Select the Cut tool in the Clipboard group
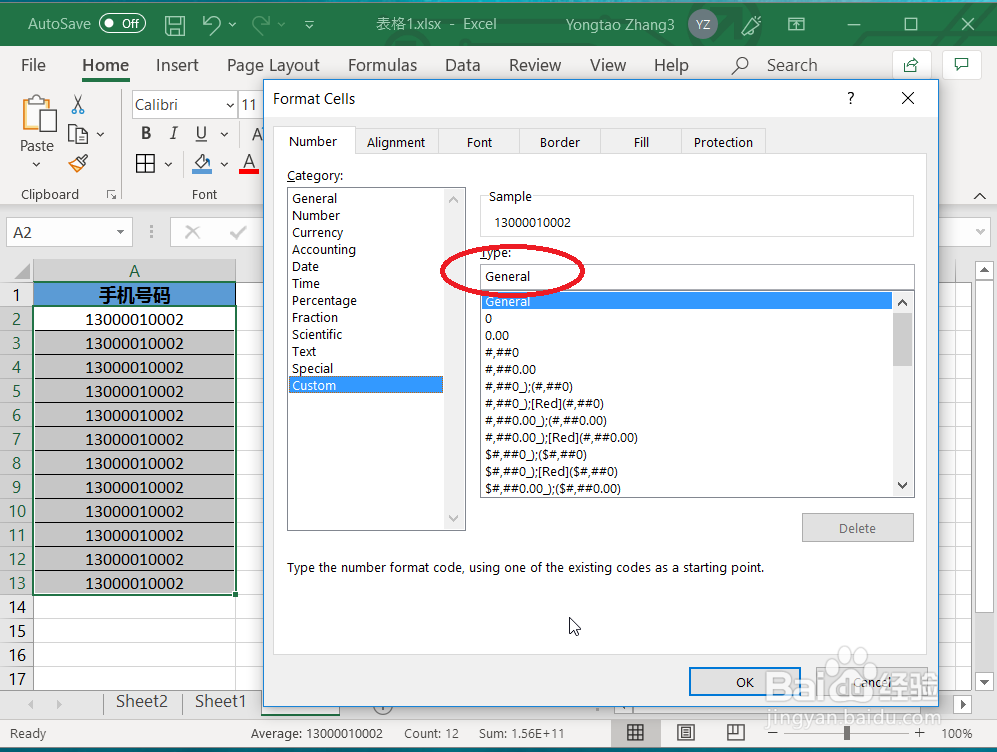The width and height of the screenshot is (997, 752). point(76,103)
